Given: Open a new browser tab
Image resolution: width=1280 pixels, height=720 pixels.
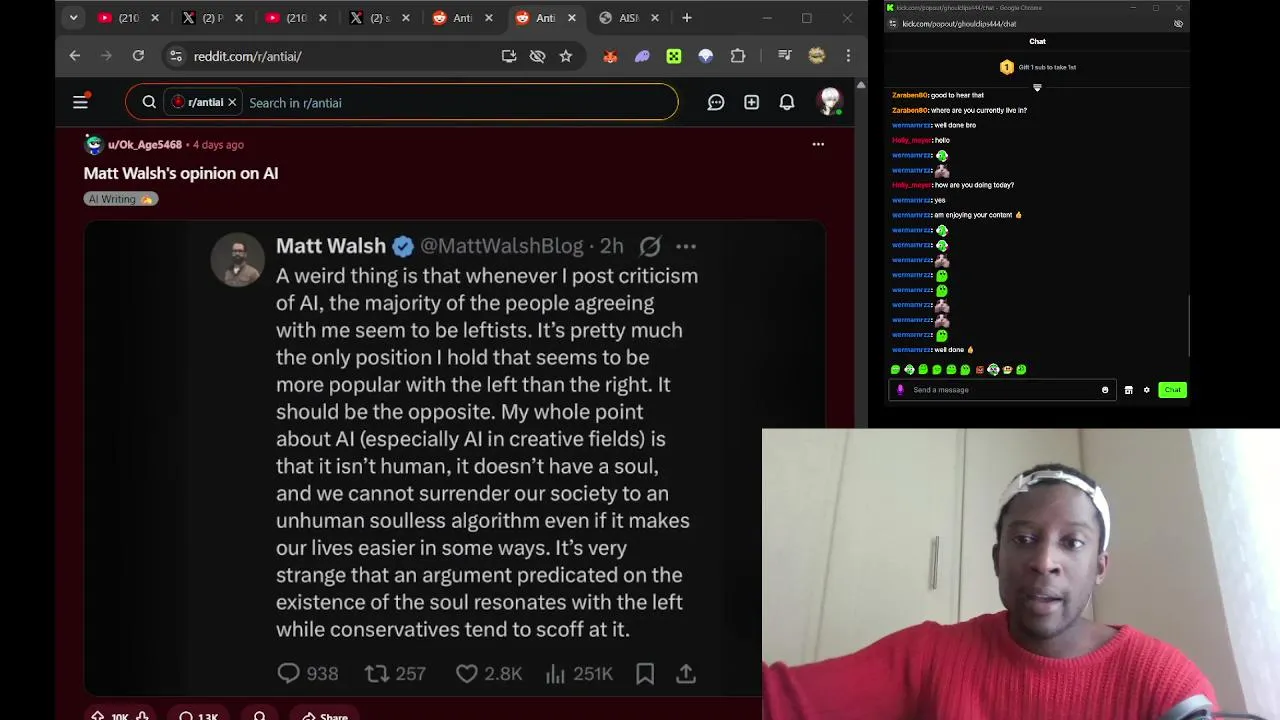Looking at the screenshot, I should click(687, 18).
